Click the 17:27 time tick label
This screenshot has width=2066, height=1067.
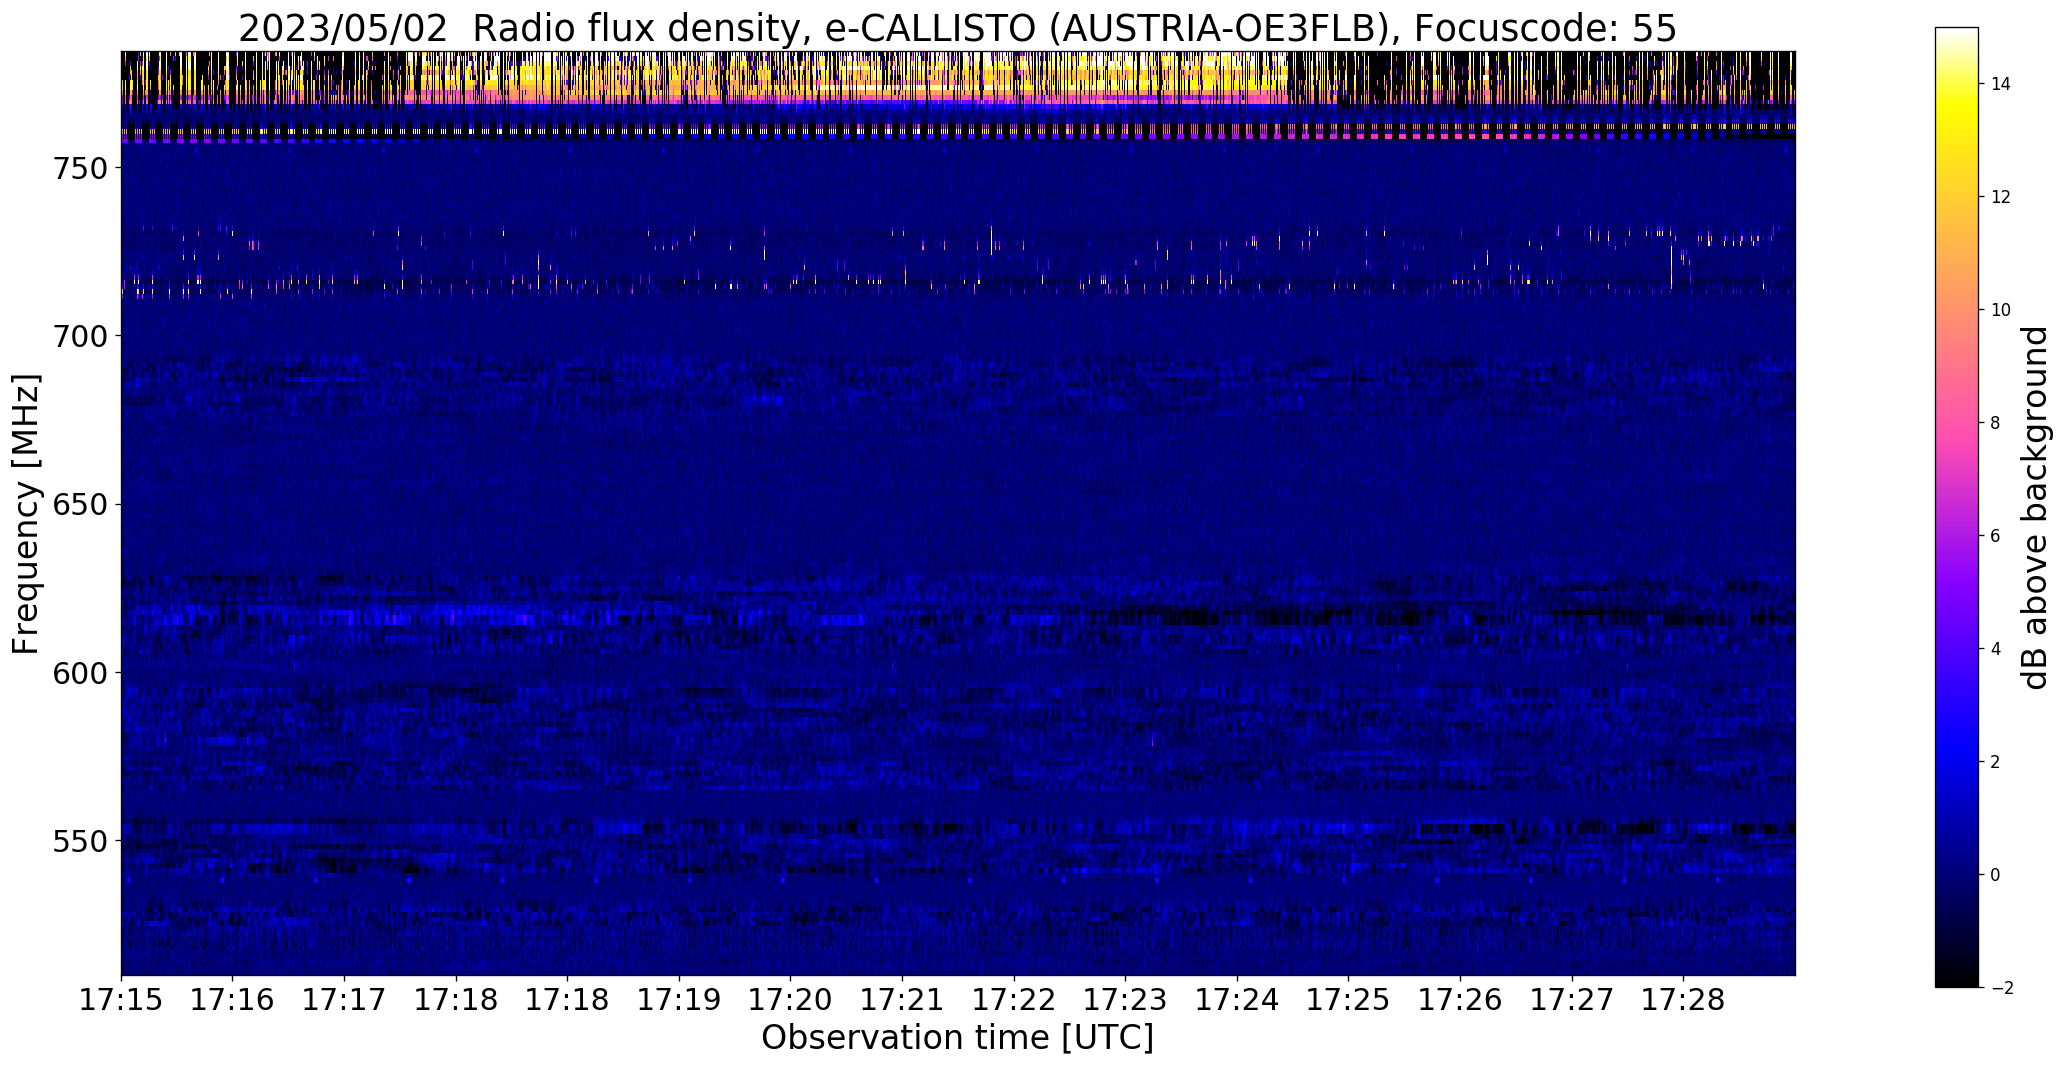point(1572,1000)
